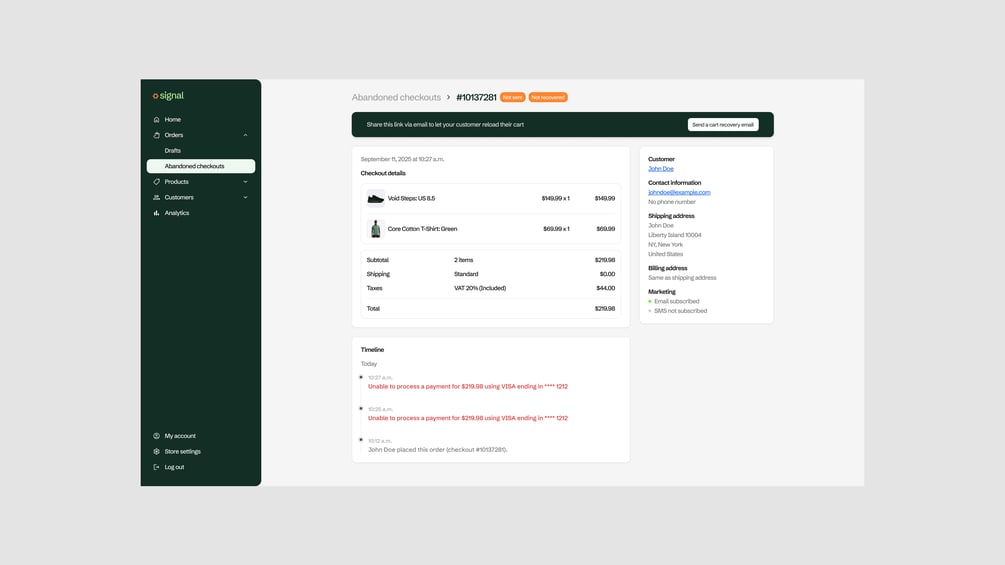Expand the Products menu chevron

tap(245, 182)
